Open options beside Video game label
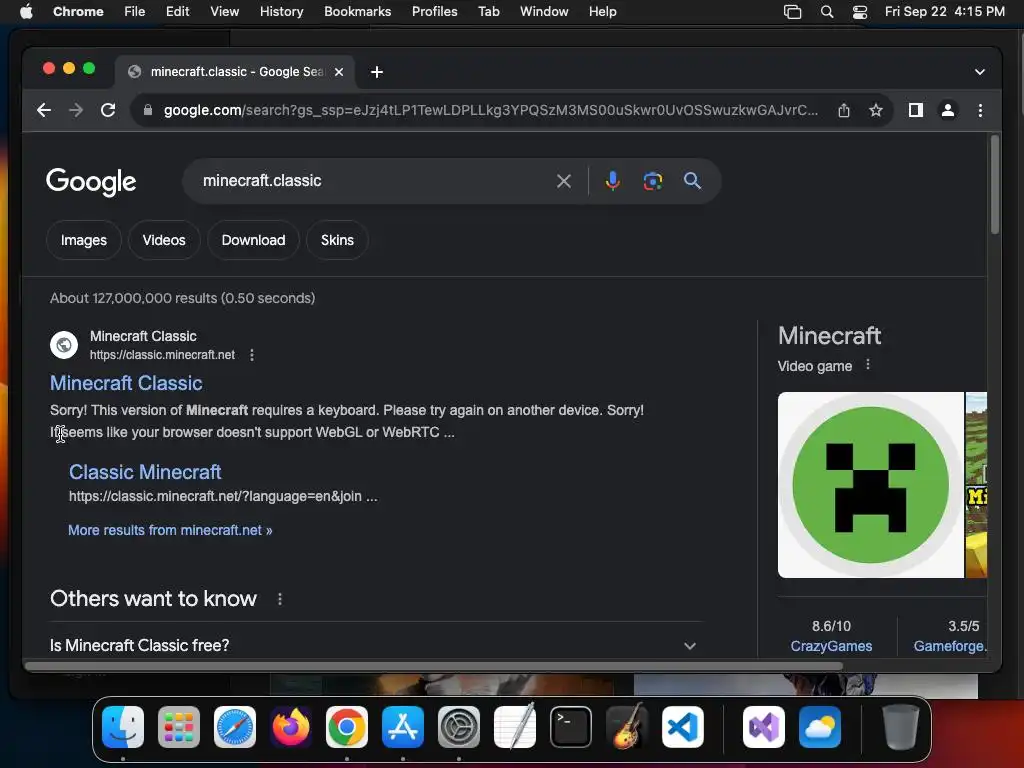The width and height of the screenshot is (1024, 768). pos(868,364)
